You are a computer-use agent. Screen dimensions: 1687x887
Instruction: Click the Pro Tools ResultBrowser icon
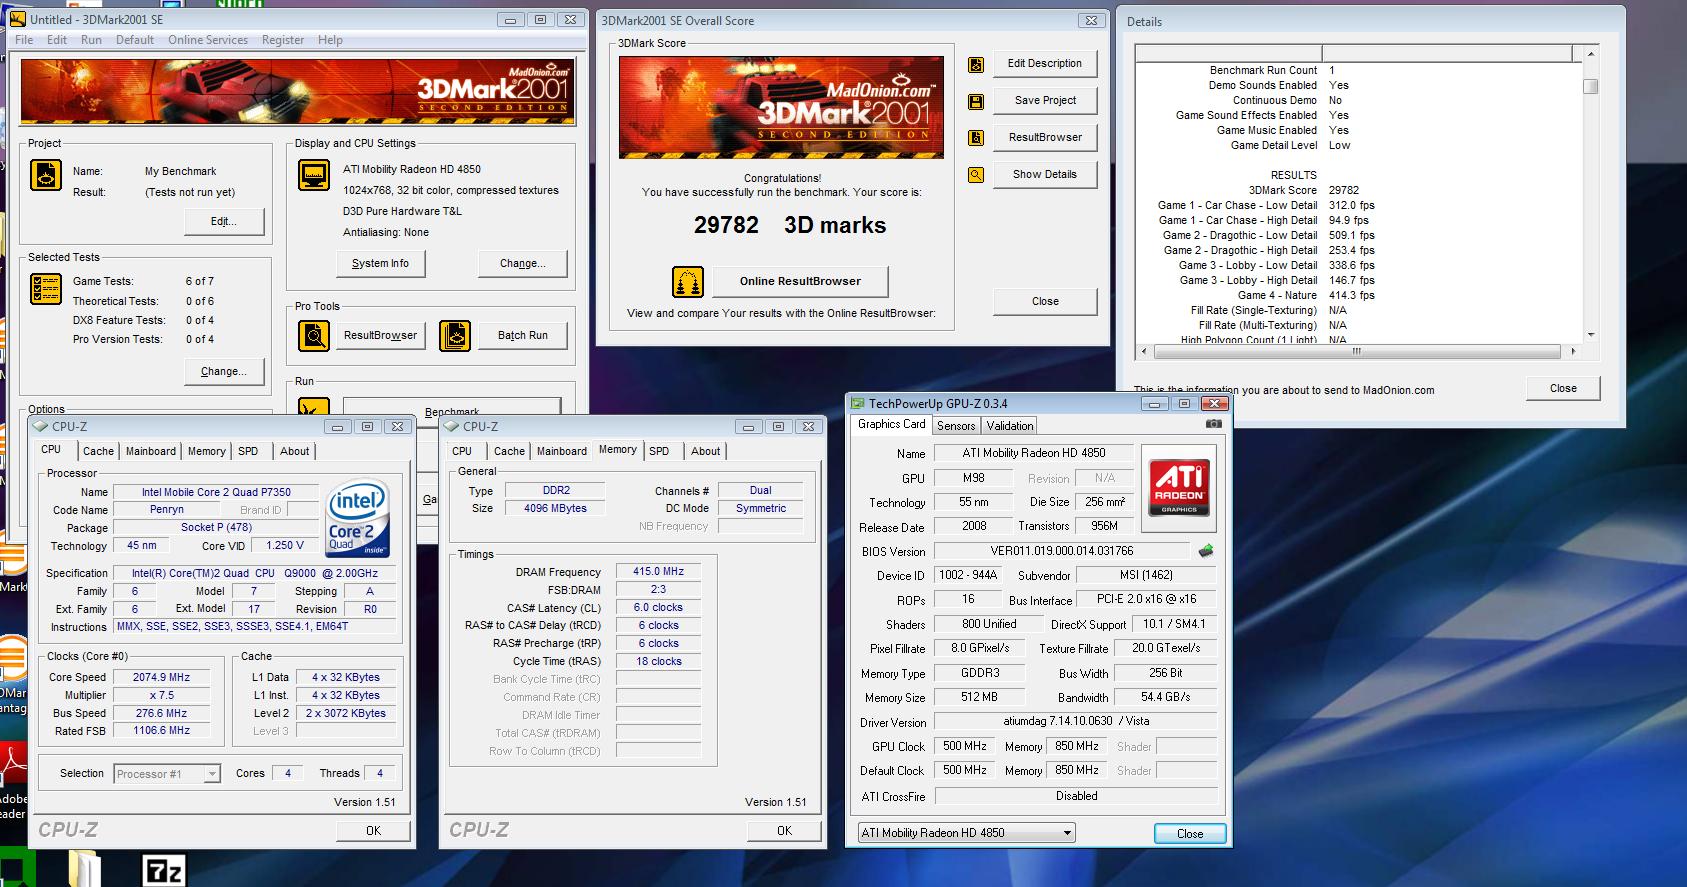pyautogui.click(x=314, y=336)
